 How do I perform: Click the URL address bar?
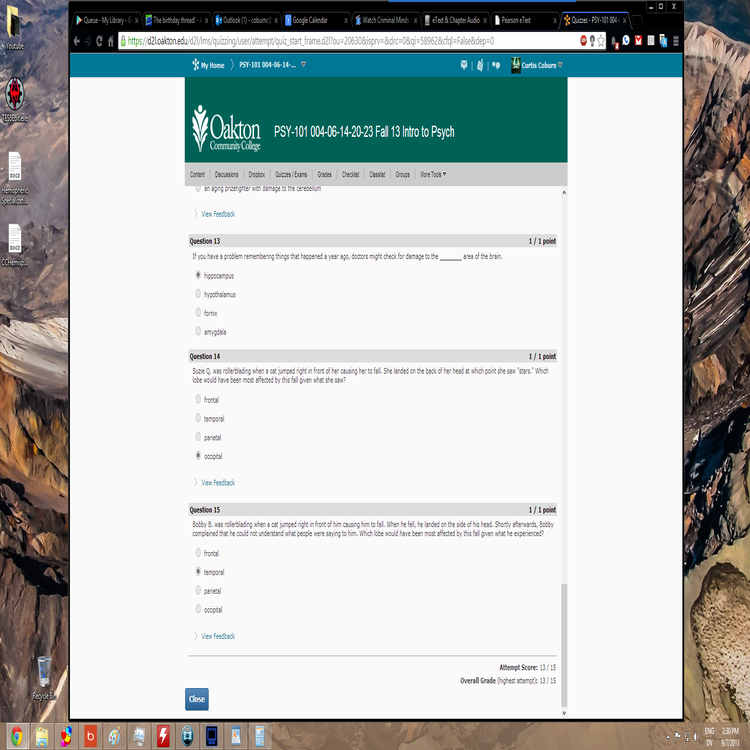(340, 41)
